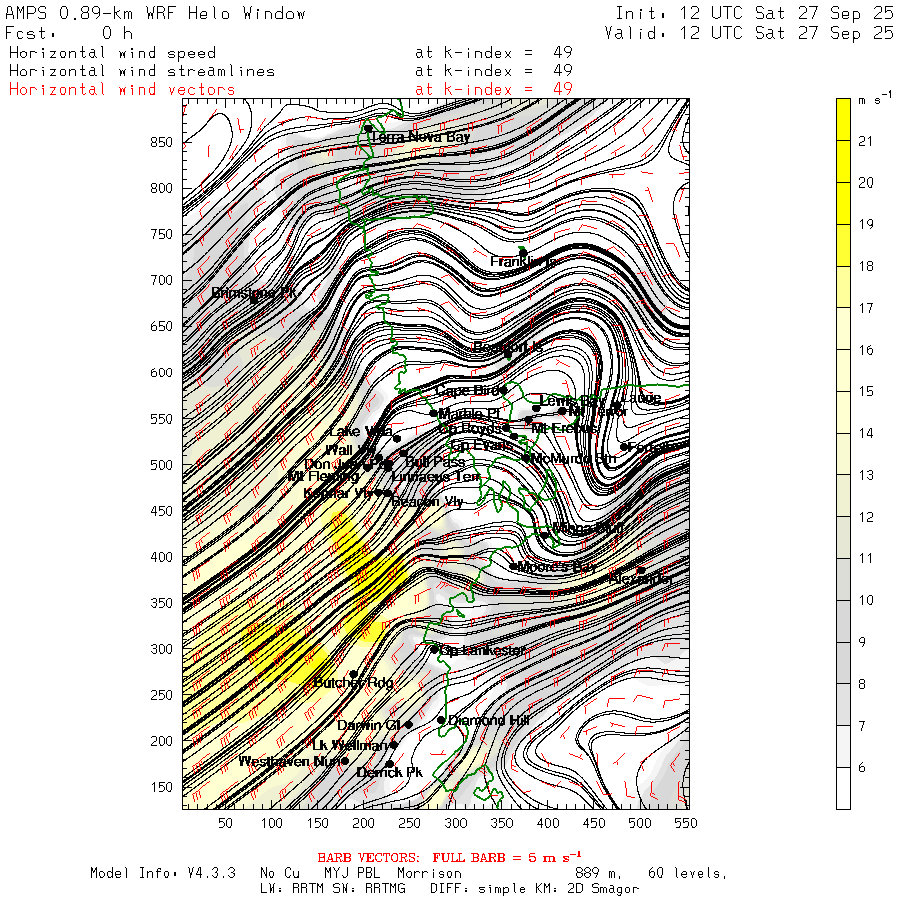Click the Diamond Hill station dot
Viewport: 900px width, 900px height.
pos(441,720)
